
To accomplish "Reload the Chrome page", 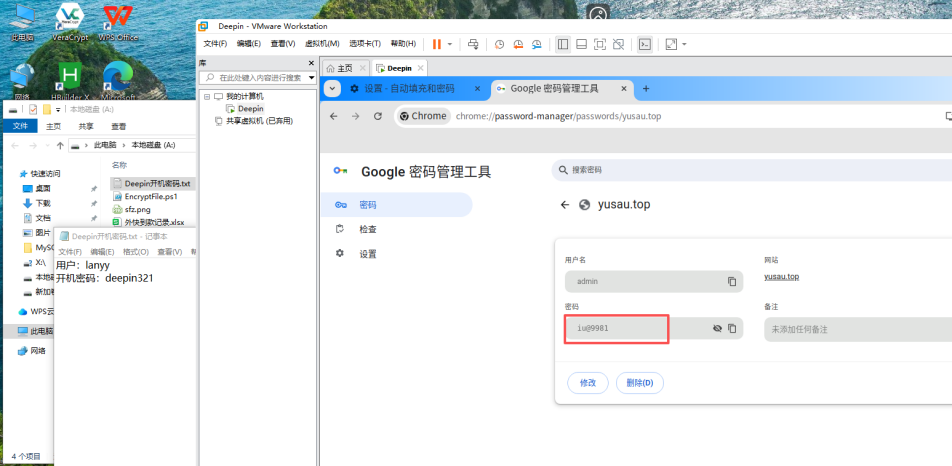I will click(x=378, y=116).
